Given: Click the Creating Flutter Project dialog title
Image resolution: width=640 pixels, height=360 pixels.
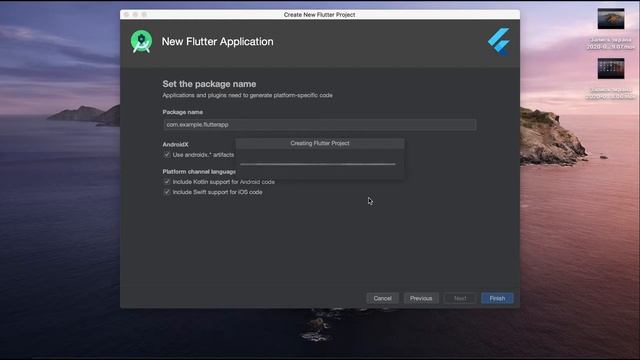Looking at the screenshot, I should coord(320,143).
